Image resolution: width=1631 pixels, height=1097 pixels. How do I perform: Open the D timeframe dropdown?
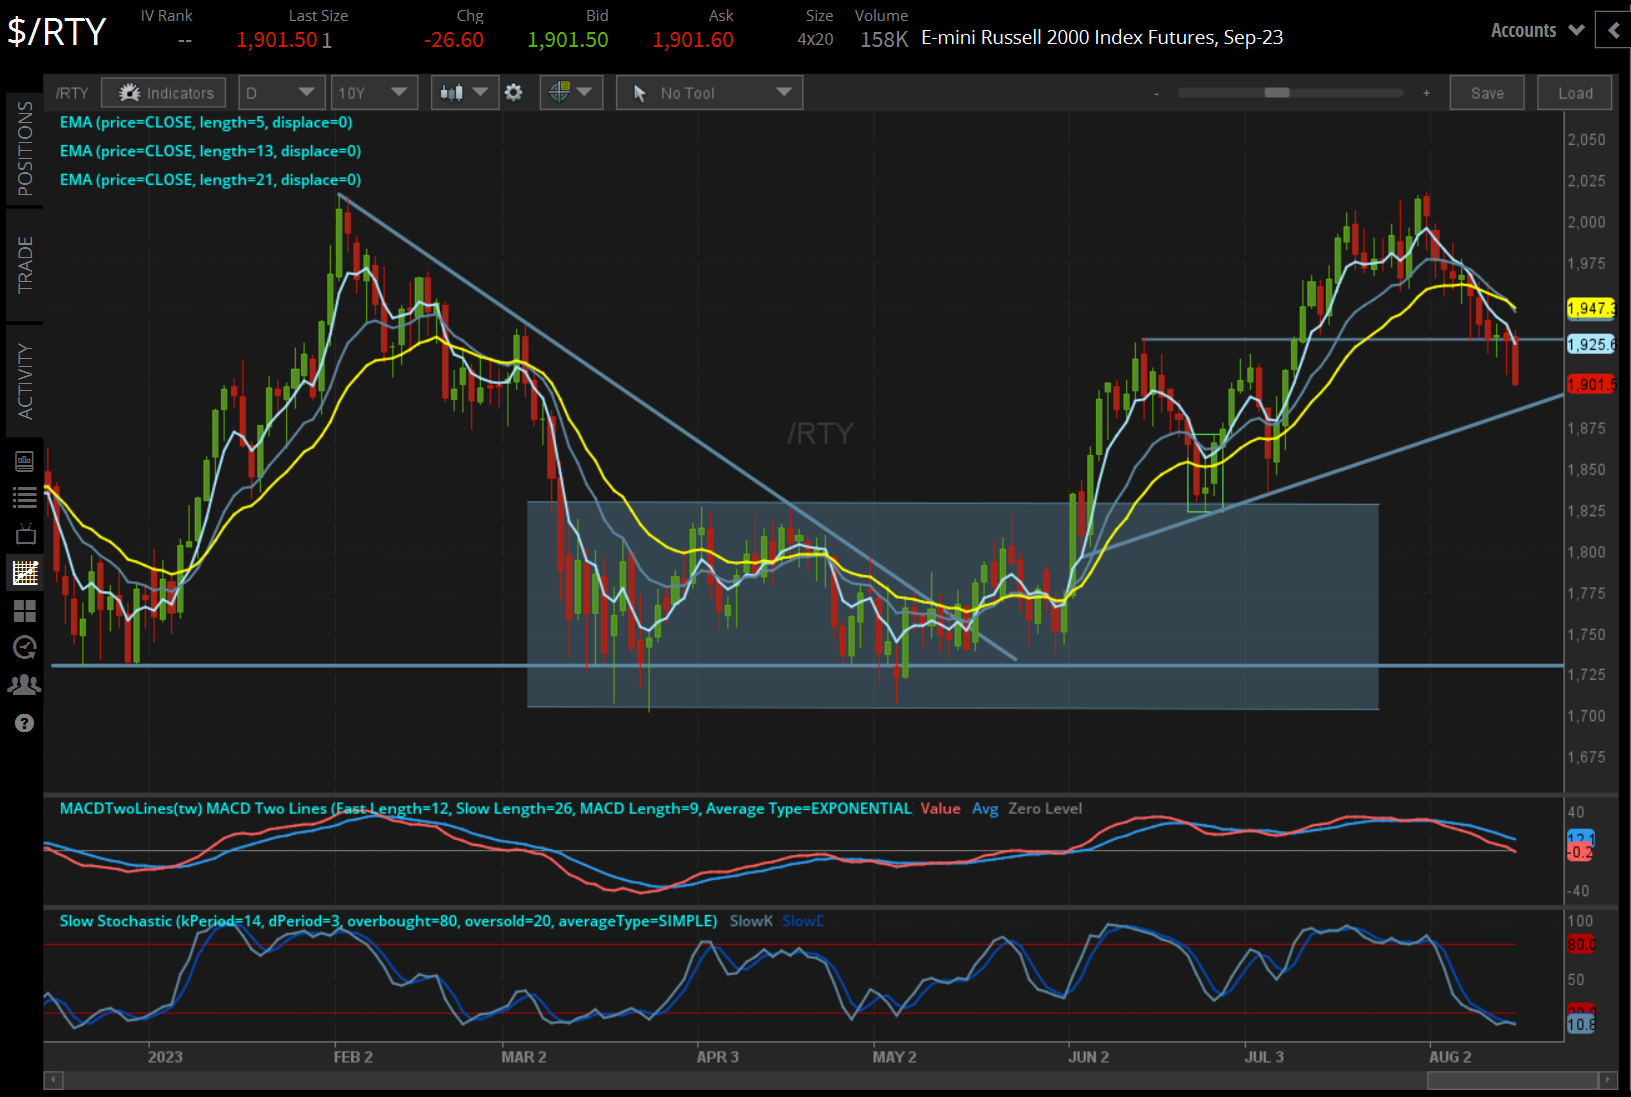coord(281,92)
